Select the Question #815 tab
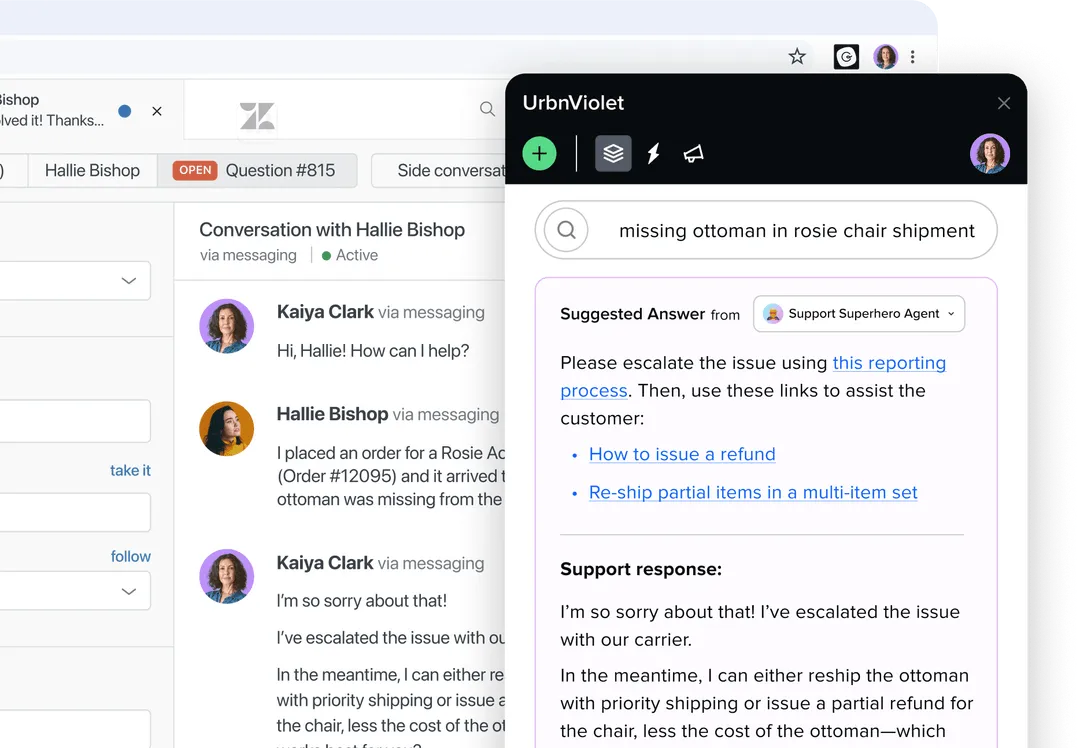The width and height of the screenshot is (1080, 748). point(258,171)
